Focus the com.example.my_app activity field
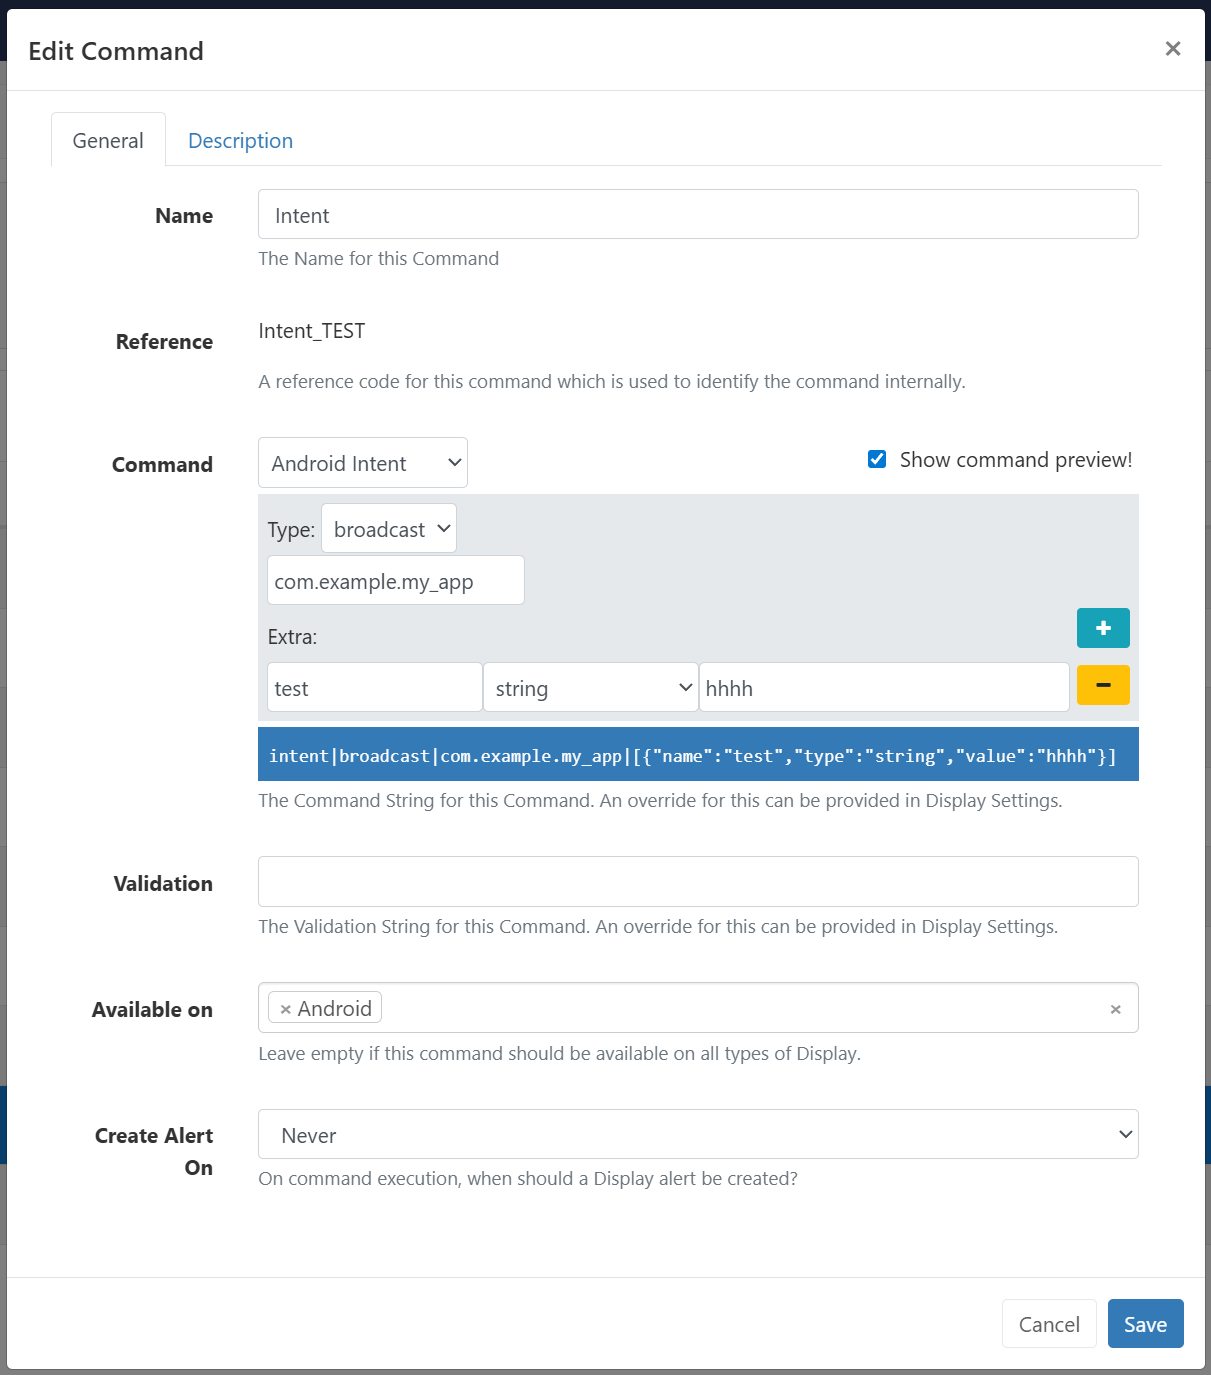The width and height of the screenshot is (1211, 1375). click(396, 581)
